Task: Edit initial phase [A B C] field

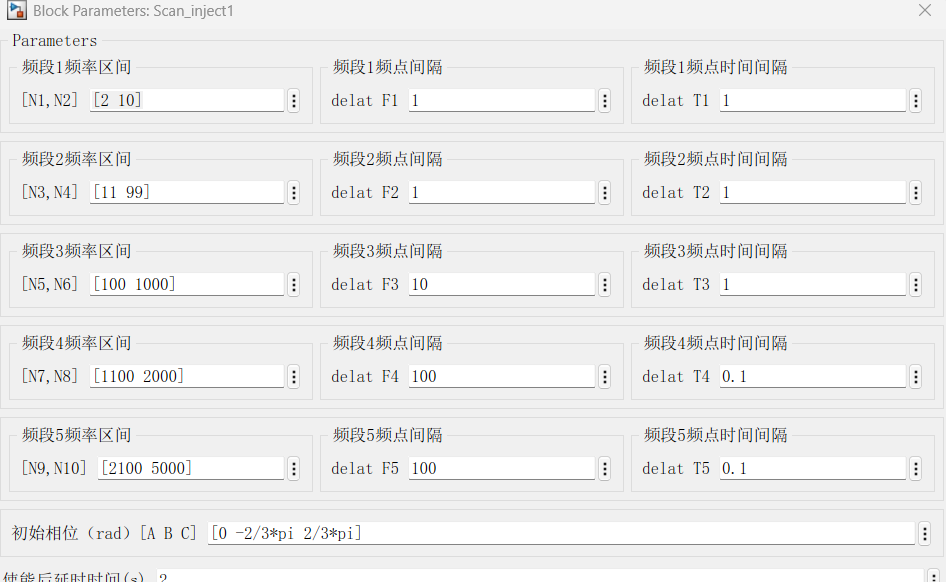Action: click(x=562, y=533)
